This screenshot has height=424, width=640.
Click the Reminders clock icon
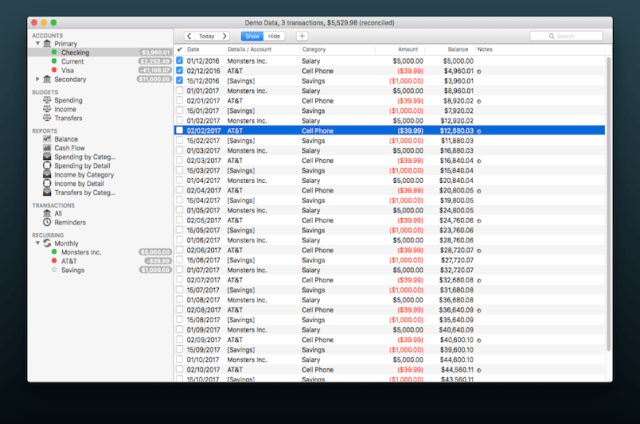click(x=47, y=222)
